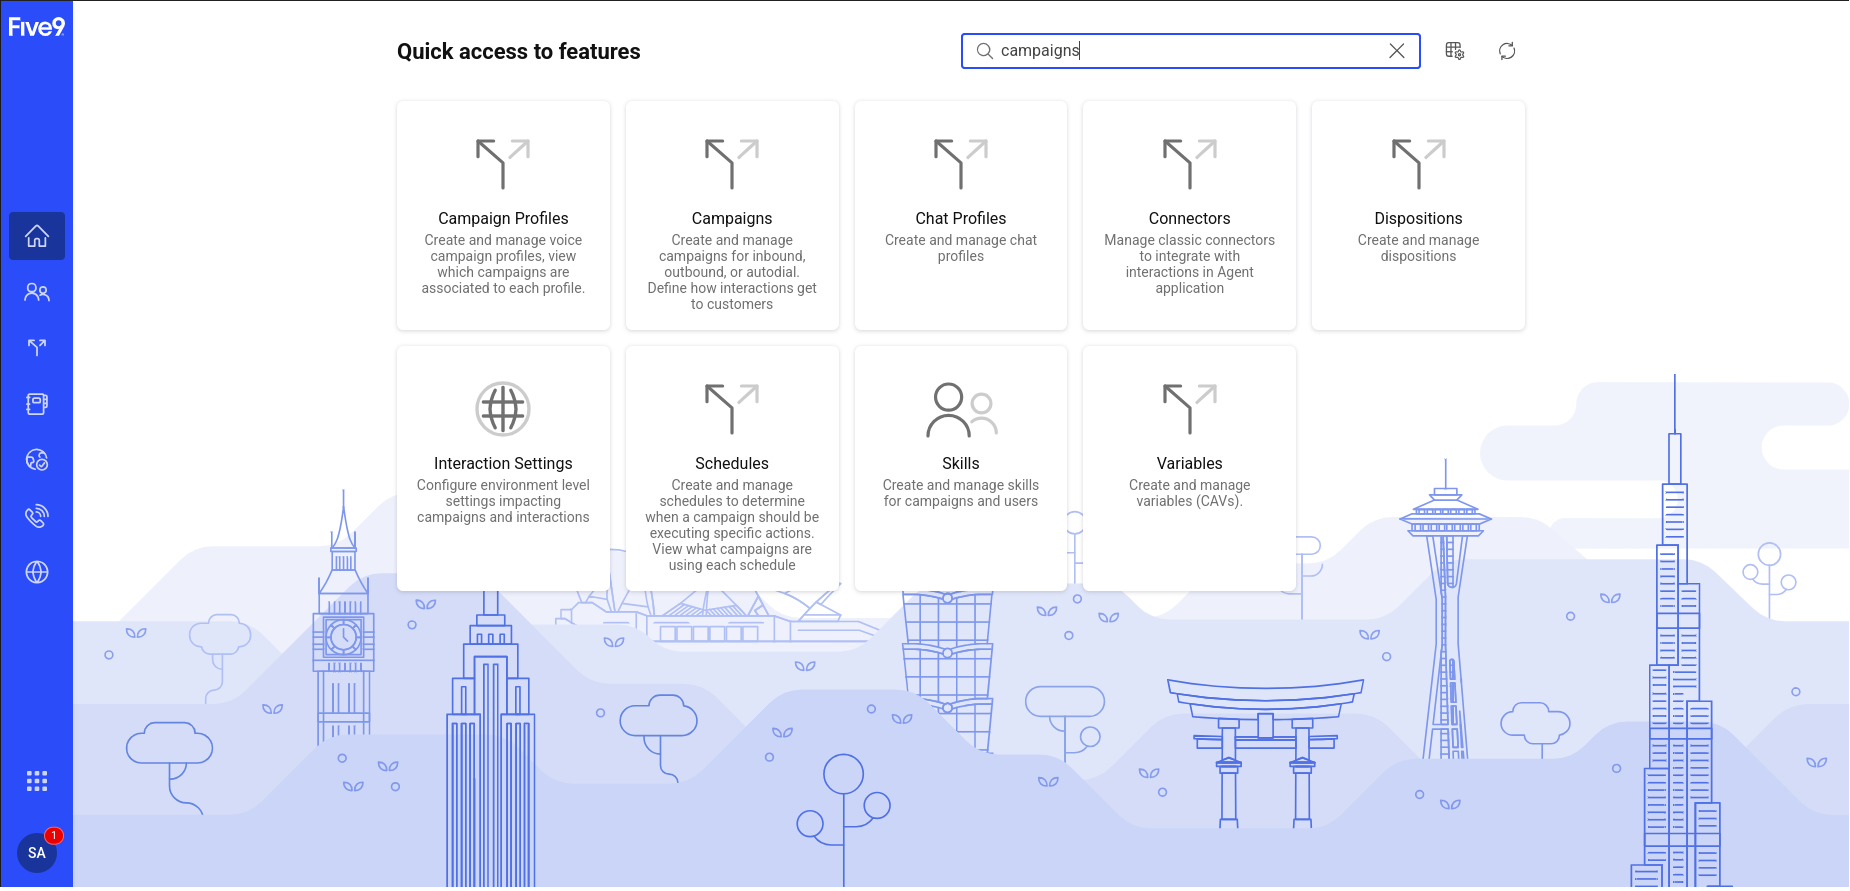
Task: Click inside the campaigns search field
Action: (x=1180, y=51)
